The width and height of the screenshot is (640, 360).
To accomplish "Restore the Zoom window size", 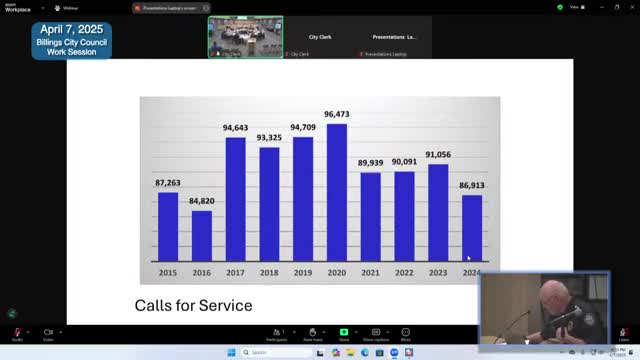I will coord(617,7).
